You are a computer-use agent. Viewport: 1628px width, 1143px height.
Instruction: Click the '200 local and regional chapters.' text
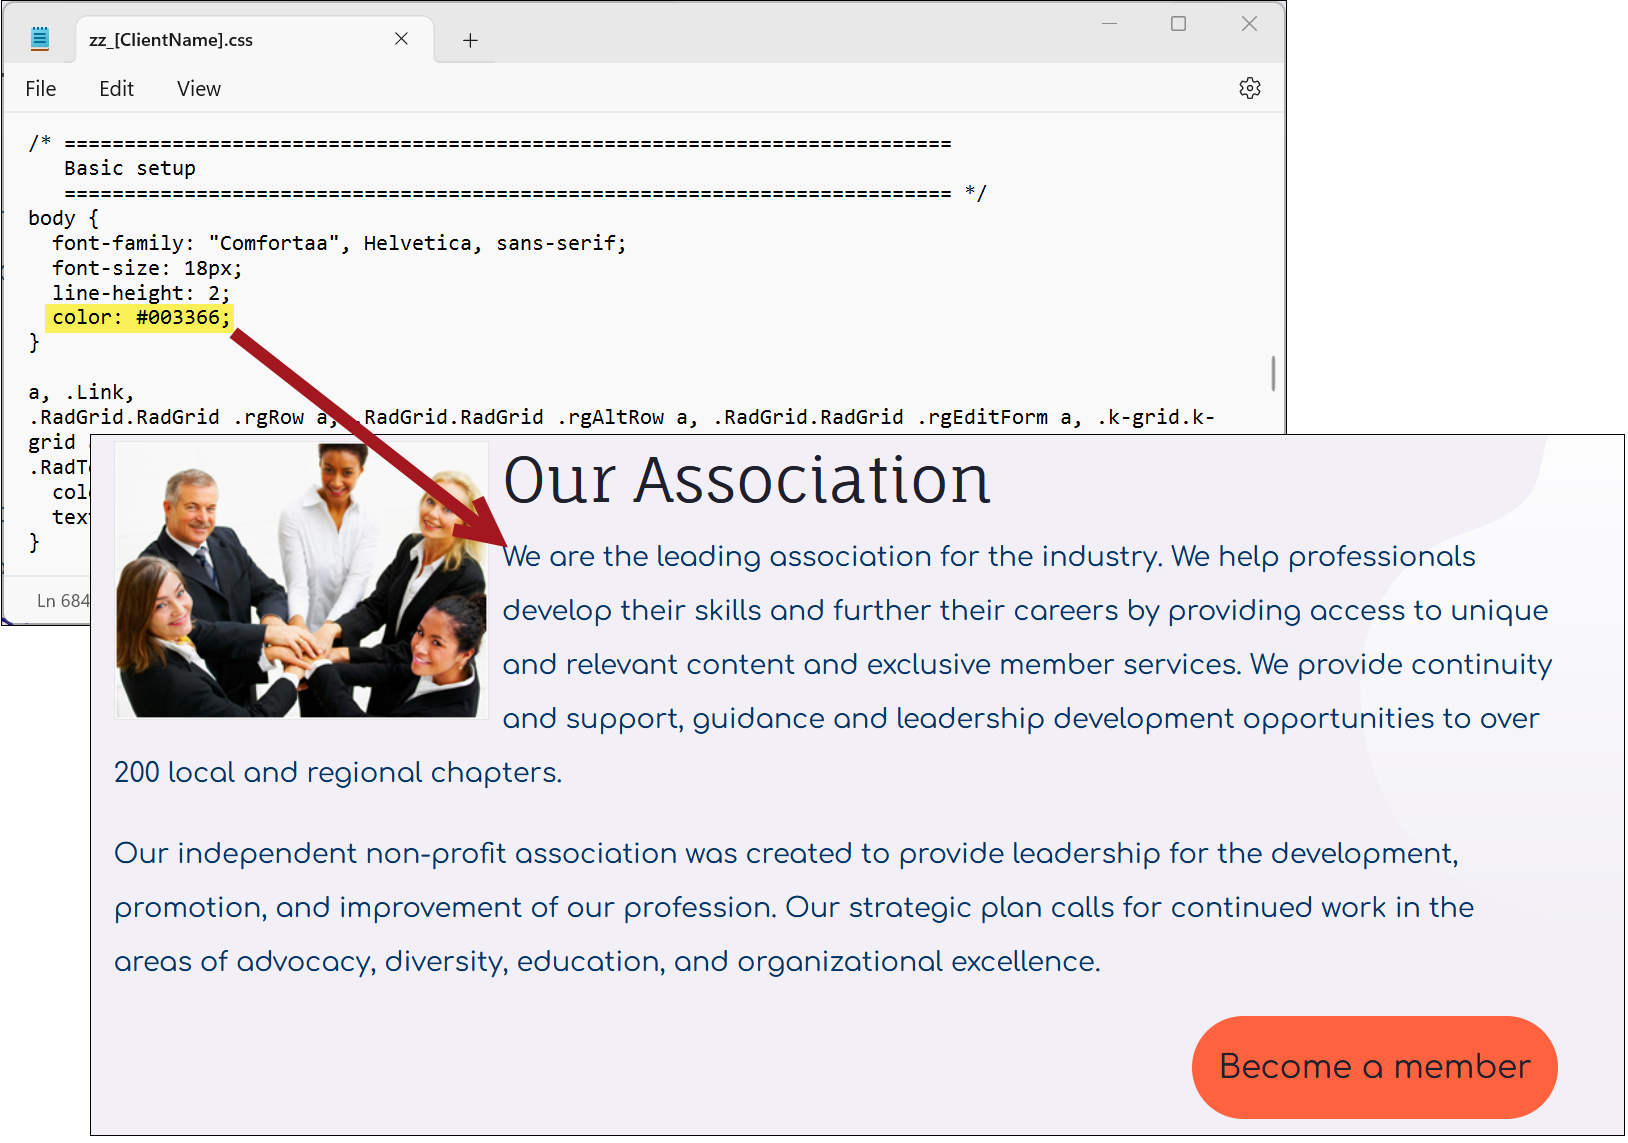[338, 772]
